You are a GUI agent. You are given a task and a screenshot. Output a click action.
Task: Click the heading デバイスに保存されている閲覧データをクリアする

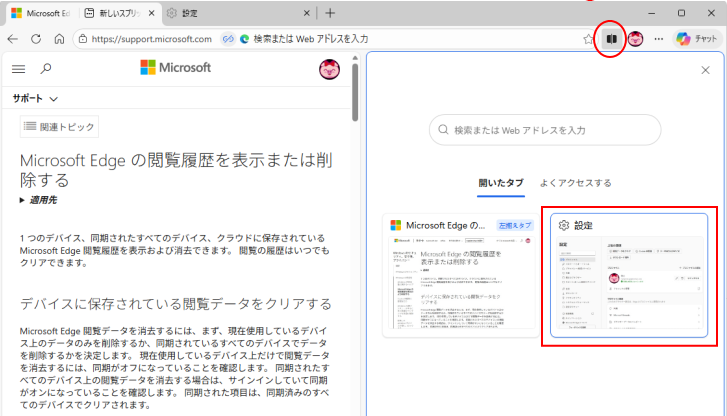coord(176,304)
